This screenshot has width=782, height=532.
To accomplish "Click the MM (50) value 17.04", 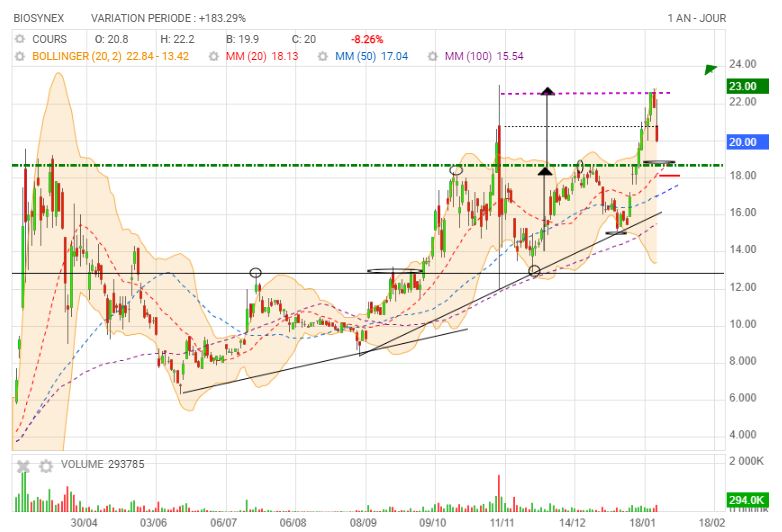I will pos(394,56).
